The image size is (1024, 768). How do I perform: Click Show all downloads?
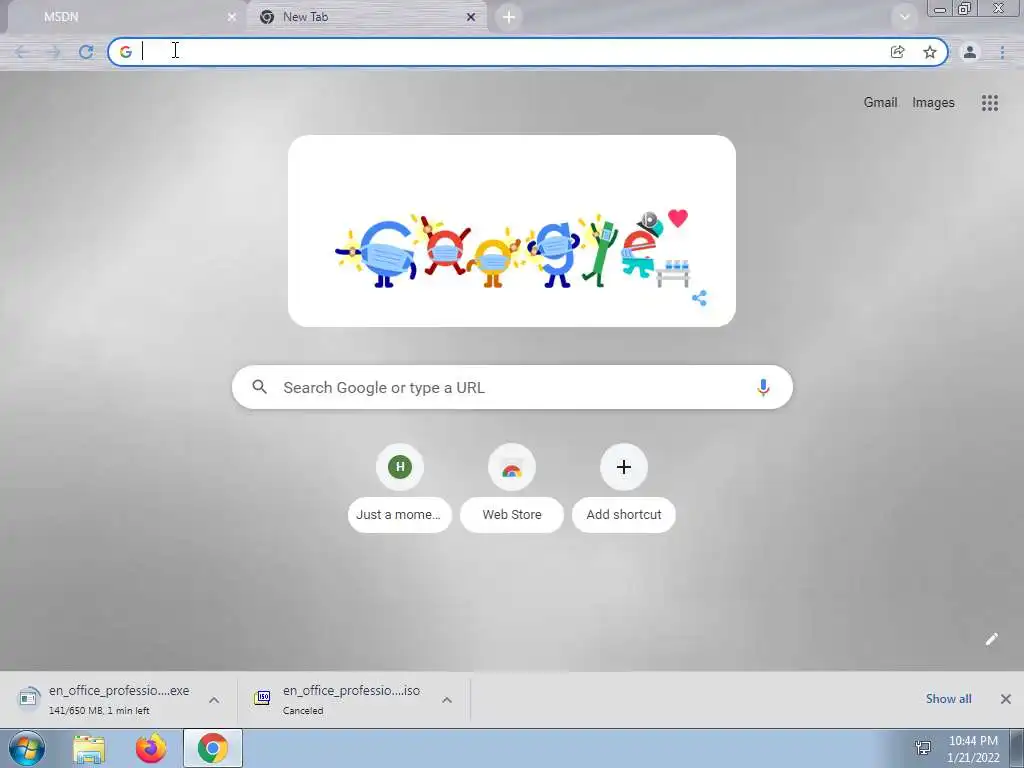click(x=948, y=699)
